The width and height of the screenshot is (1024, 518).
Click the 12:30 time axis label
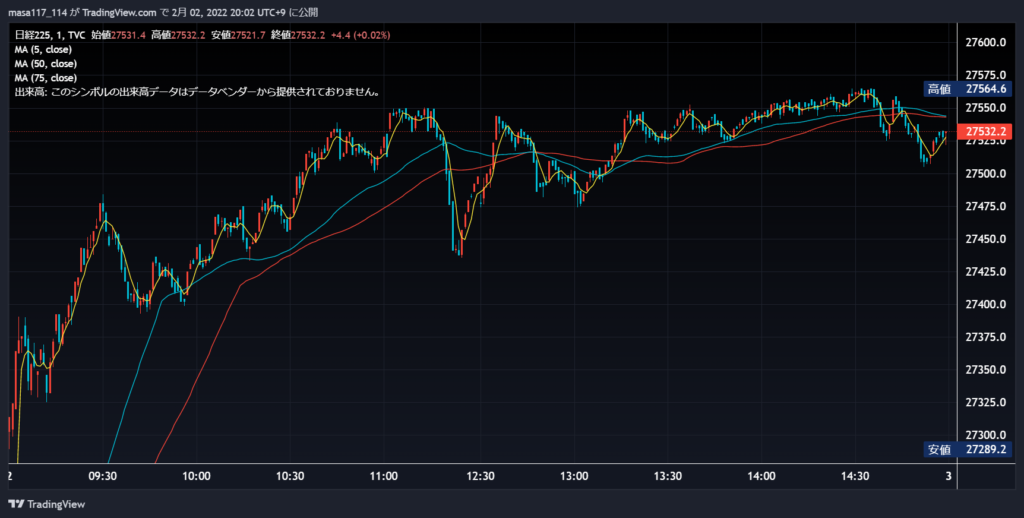pos(481,477)
